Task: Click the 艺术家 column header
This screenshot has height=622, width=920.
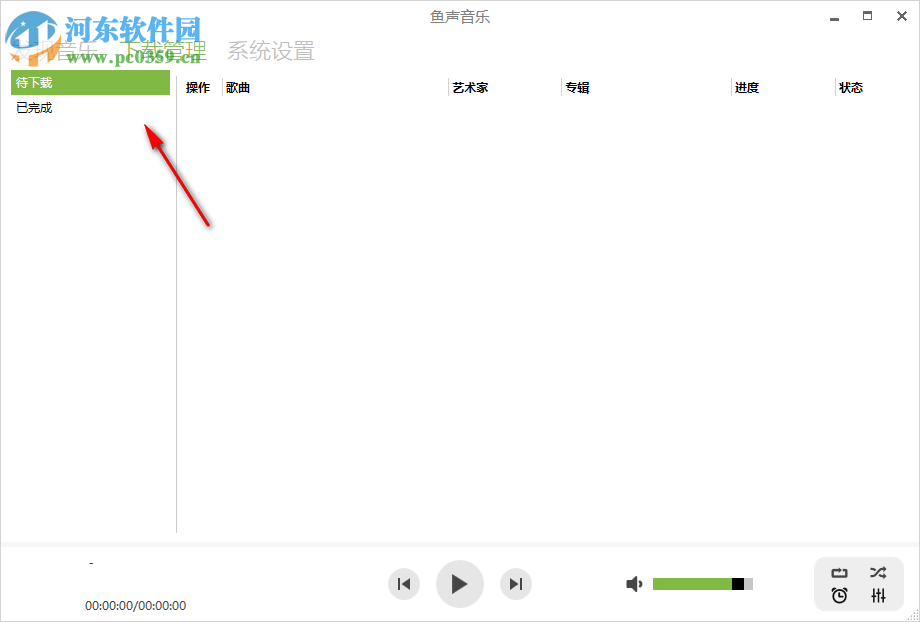Action: [470, 87]
